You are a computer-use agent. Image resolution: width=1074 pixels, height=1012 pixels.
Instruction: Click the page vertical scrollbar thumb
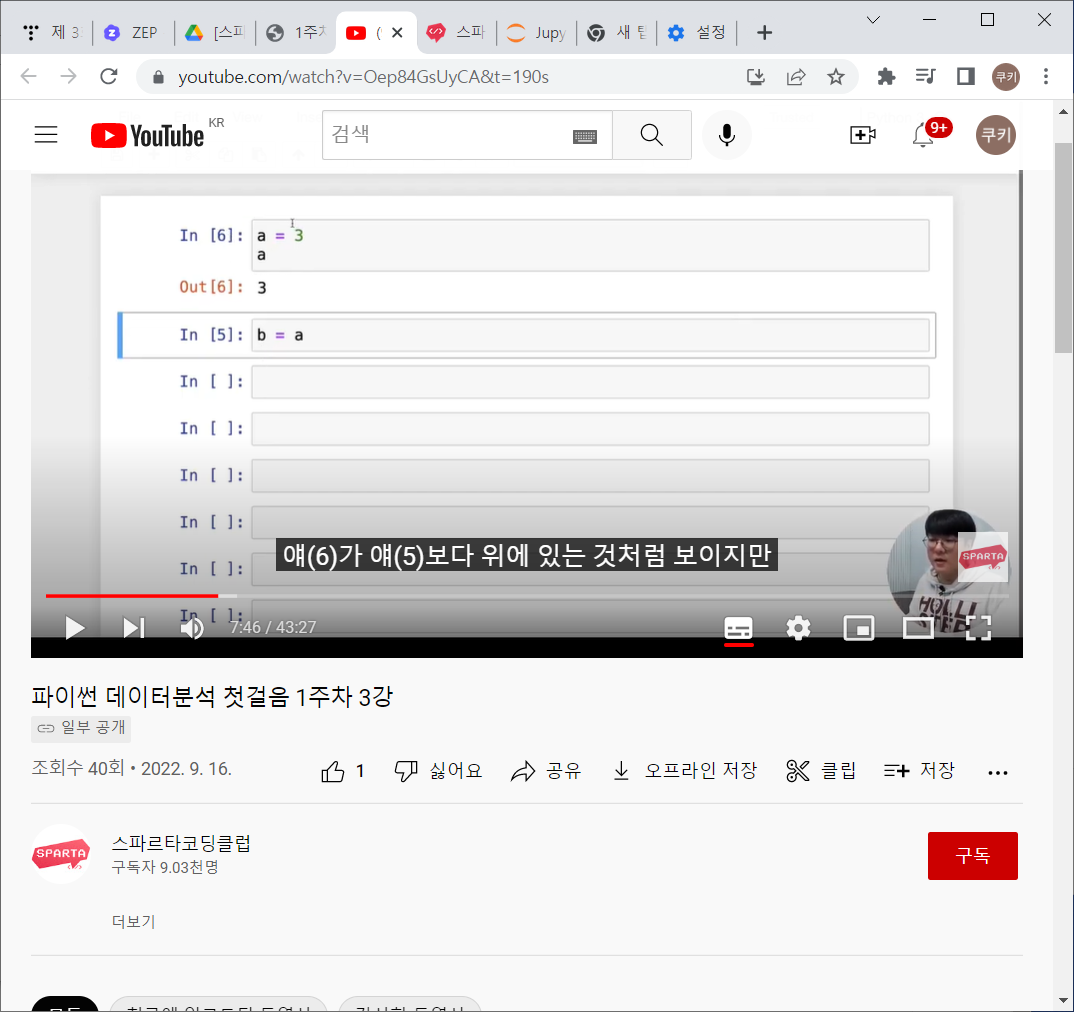(x=1063, y=247)
